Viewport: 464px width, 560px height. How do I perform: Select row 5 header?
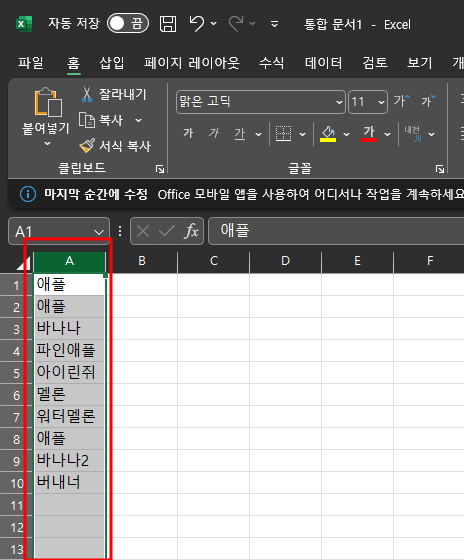(x=16, y=373)
